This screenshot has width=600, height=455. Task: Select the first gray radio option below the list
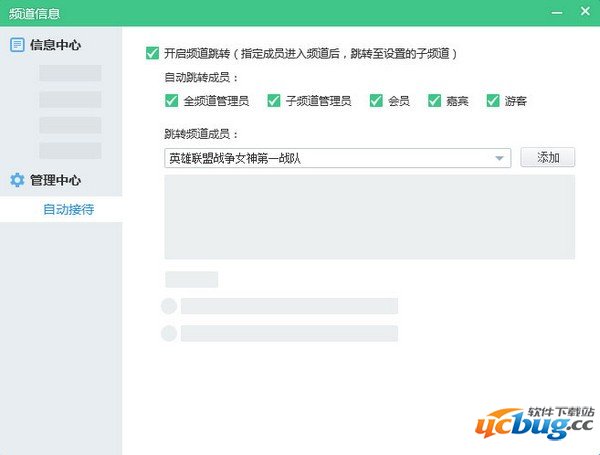pos(169,306)
